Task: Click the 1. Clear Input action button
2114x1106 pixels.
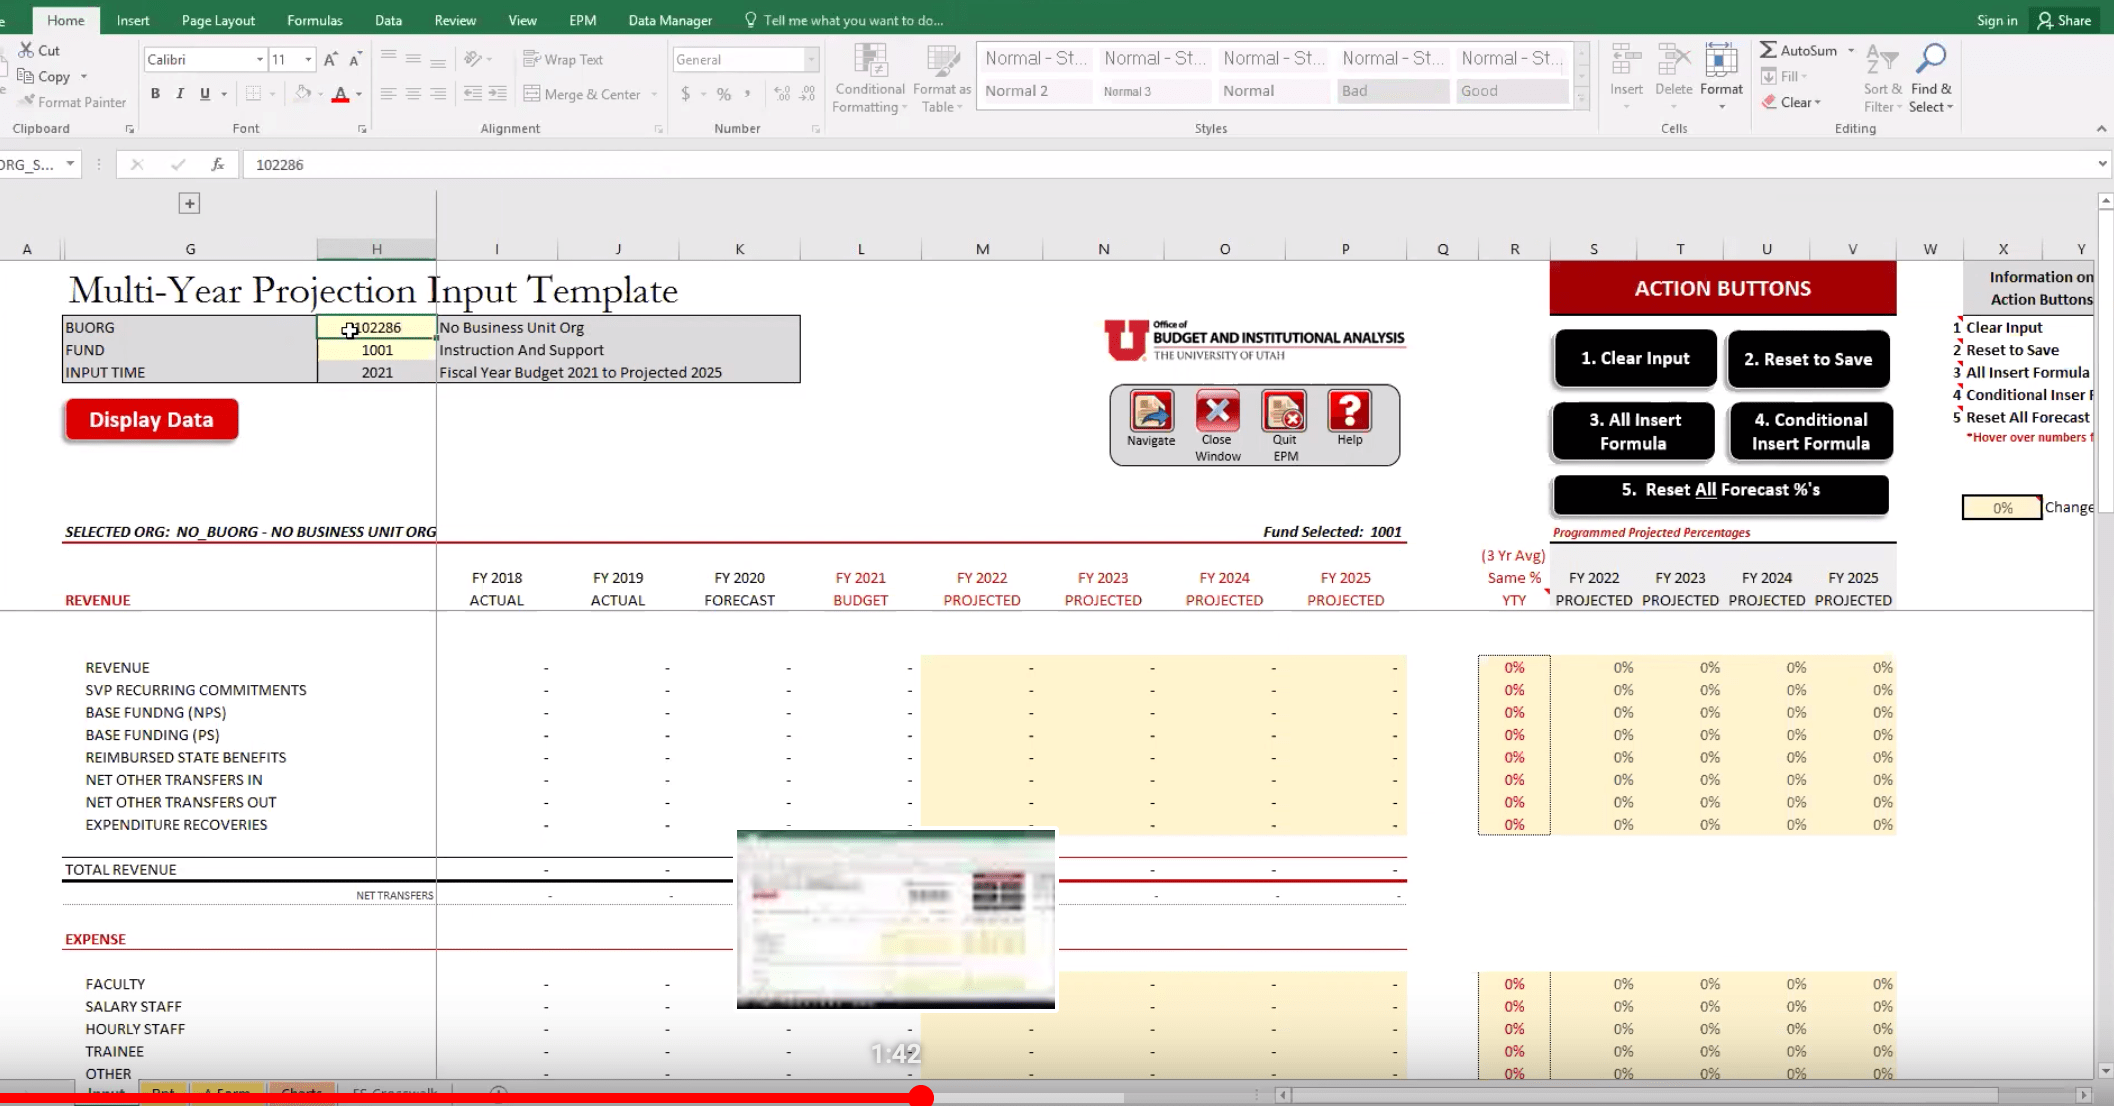Action: [x=1635, y=358]
